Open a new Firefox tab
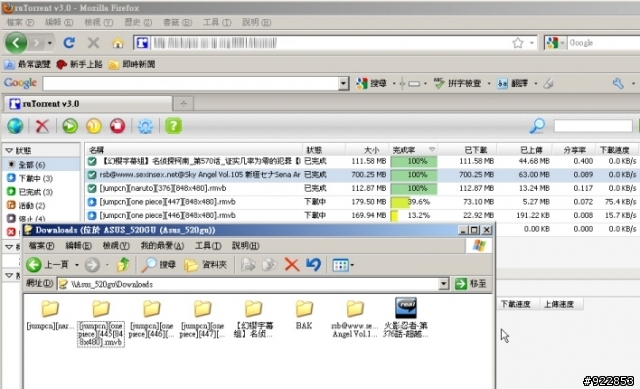 tap(183, 104)
